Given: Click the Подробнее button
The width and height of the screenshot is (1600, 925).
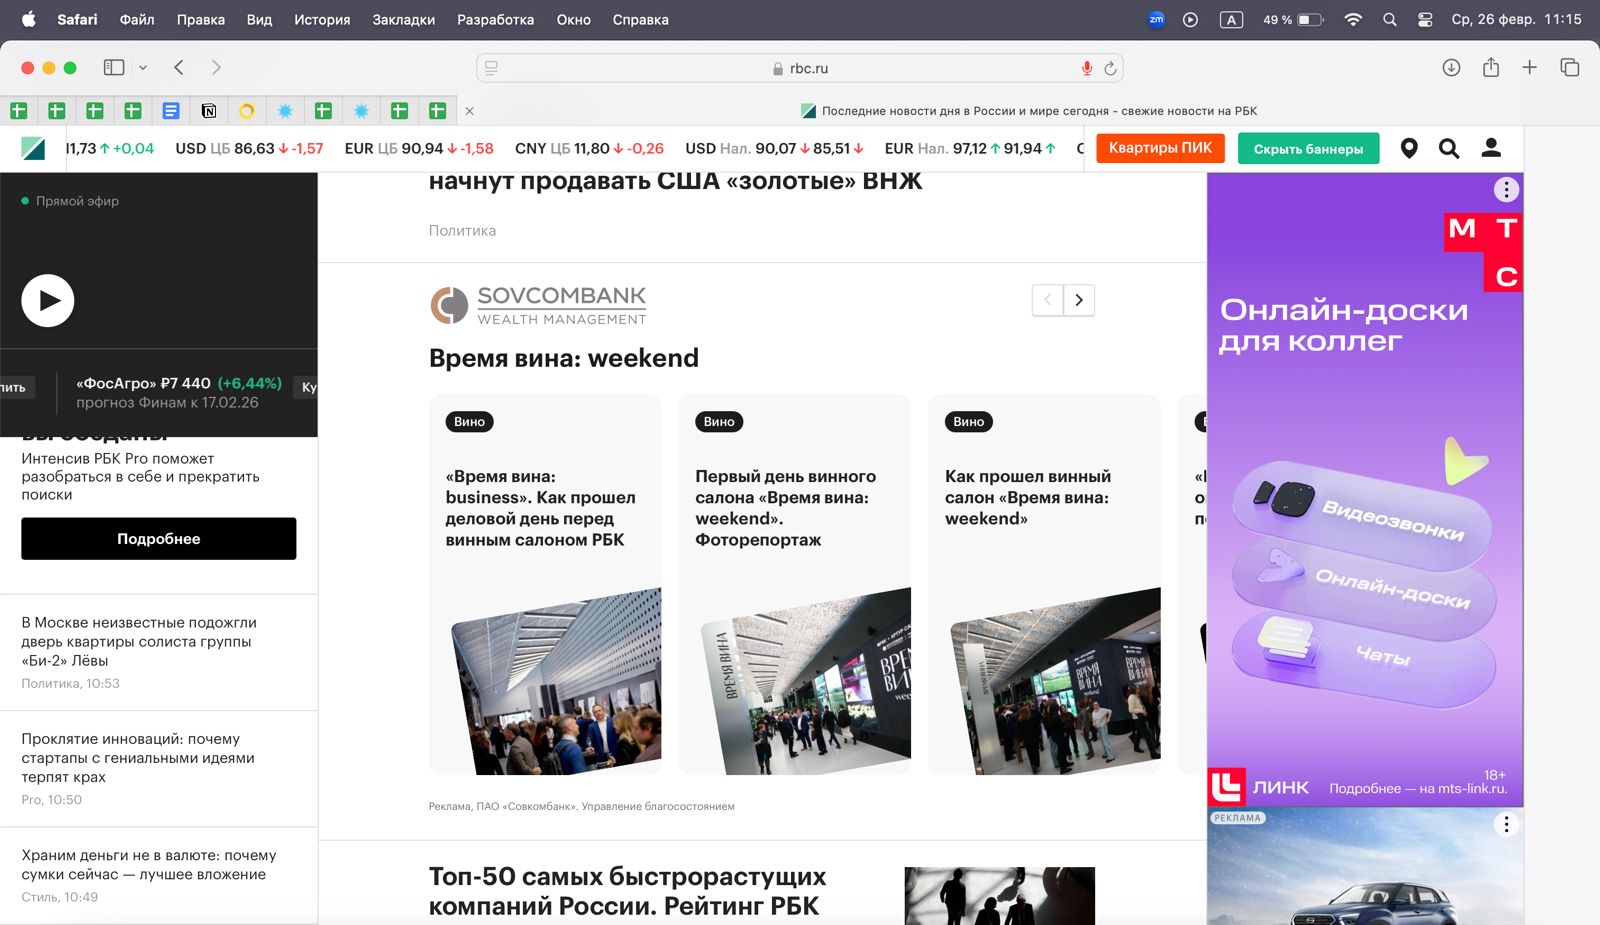Looking at the screenshot, I should [159, 538].
